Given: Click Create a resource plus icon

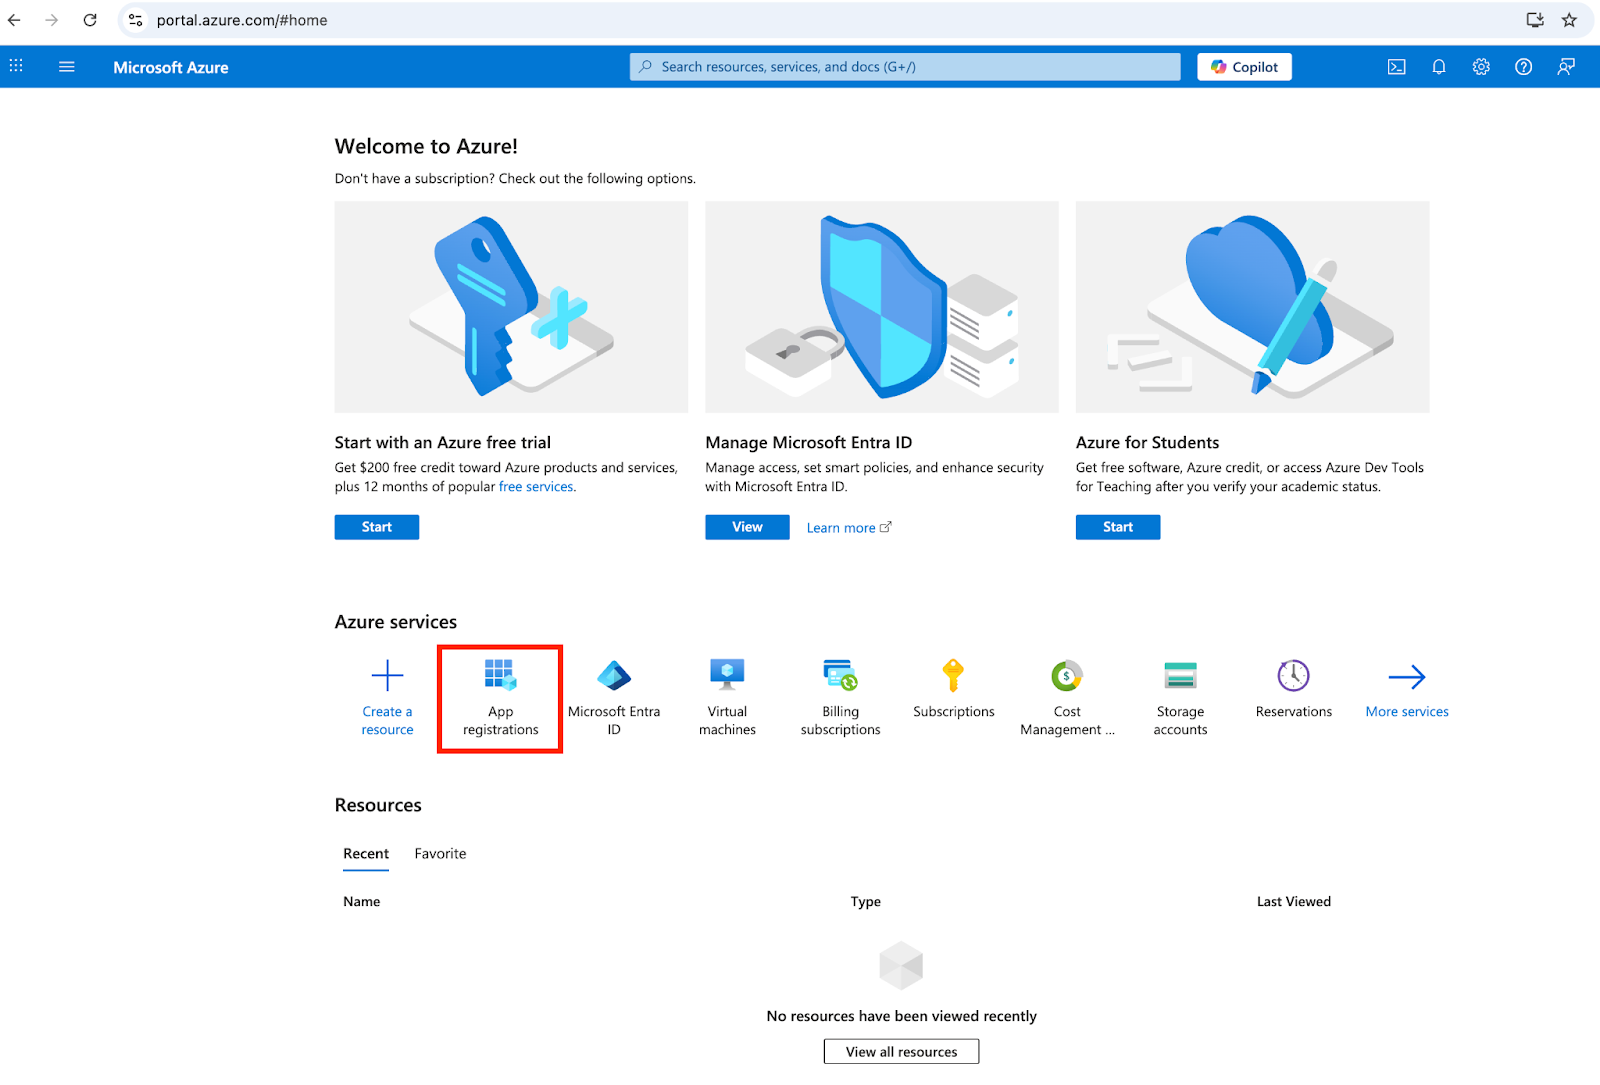Looking at the screenshot, I should [387, 676].
